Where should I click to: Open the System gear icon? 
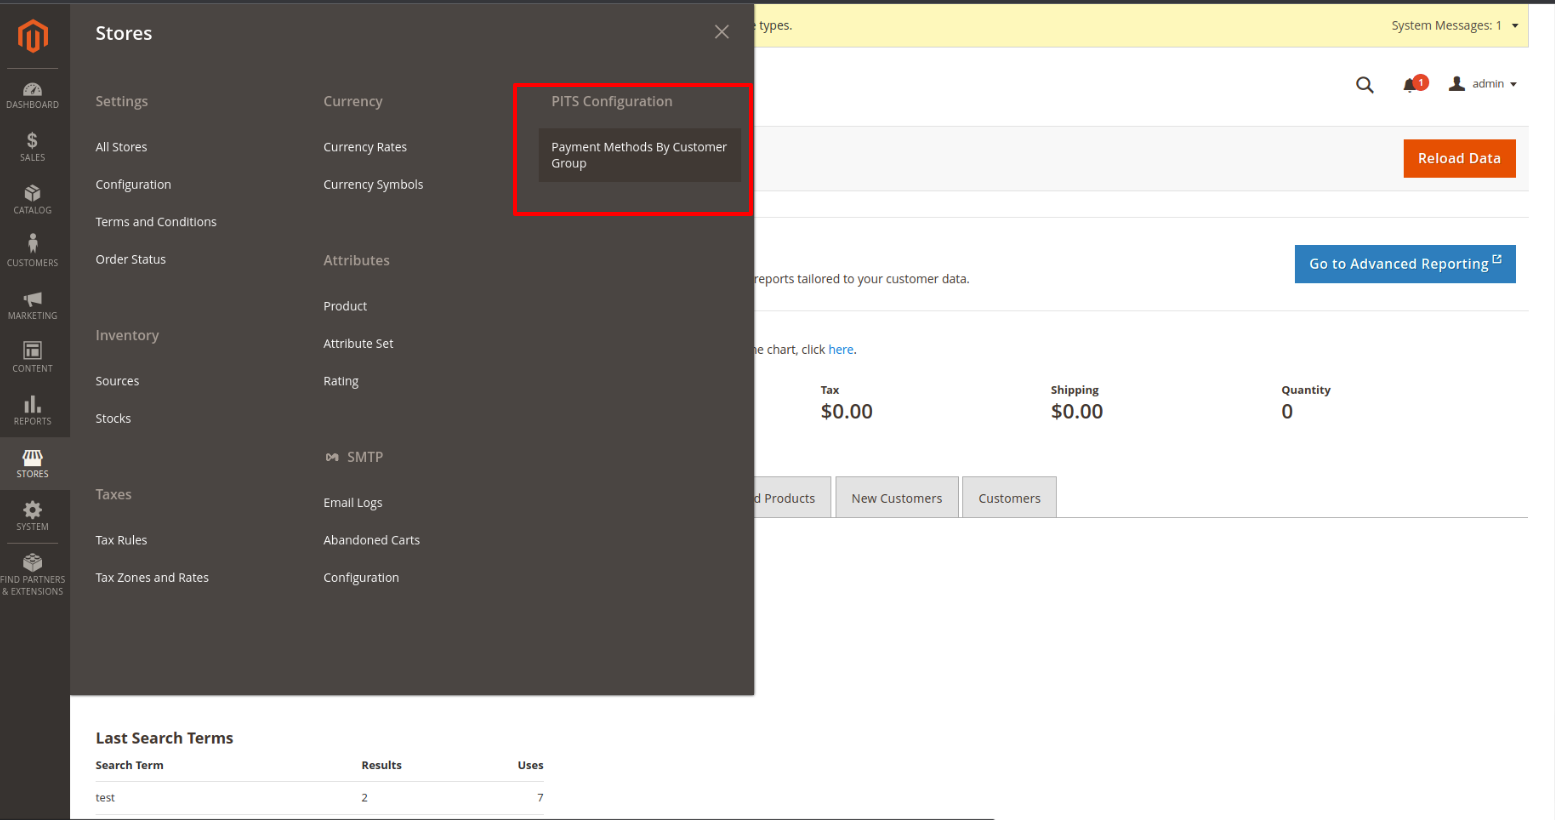click(x=33, y=515)
